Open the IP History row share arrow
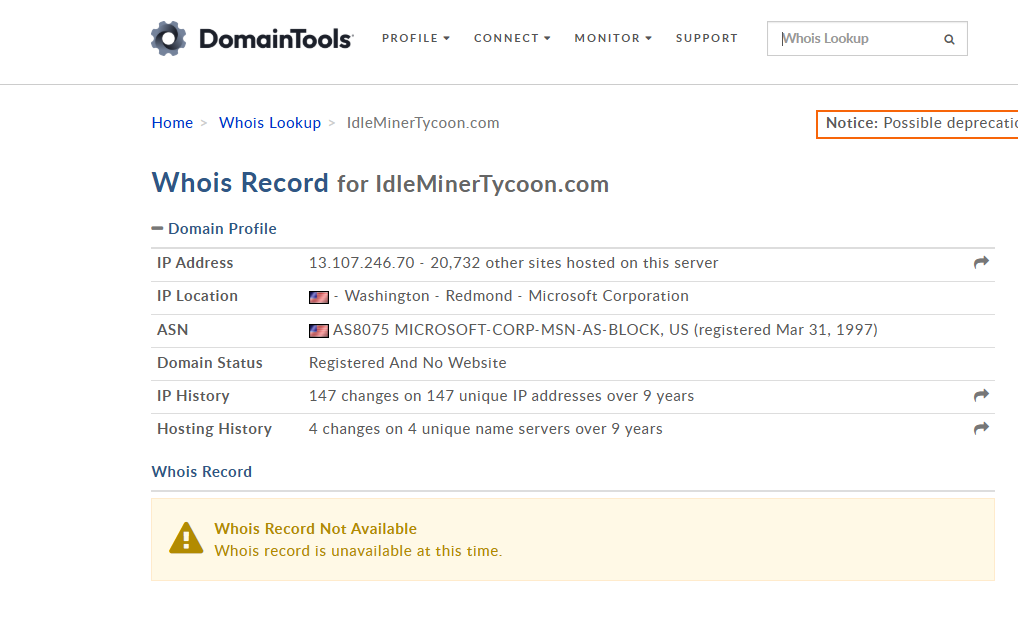This screenshot has height=630, width=1018. (x=981, y=396)
